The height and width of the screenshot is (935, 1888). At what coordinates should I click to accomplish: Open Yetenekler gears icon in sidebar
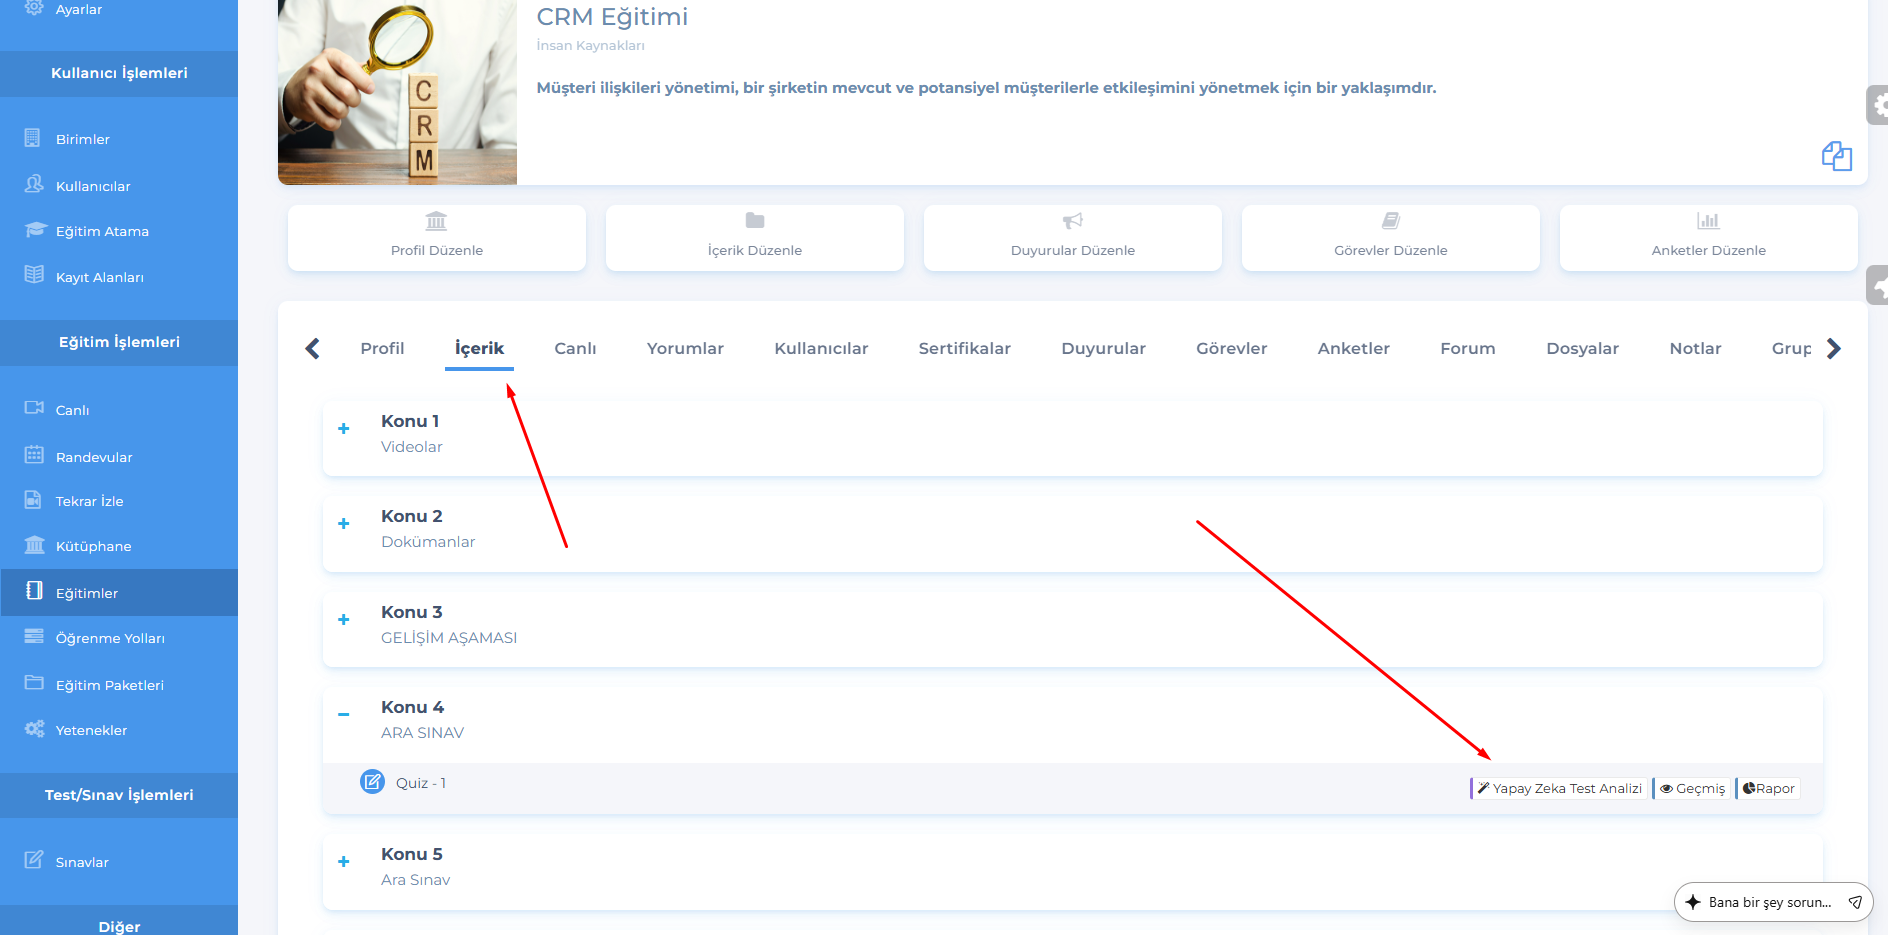pyautogui.click(x=34, y=729)
